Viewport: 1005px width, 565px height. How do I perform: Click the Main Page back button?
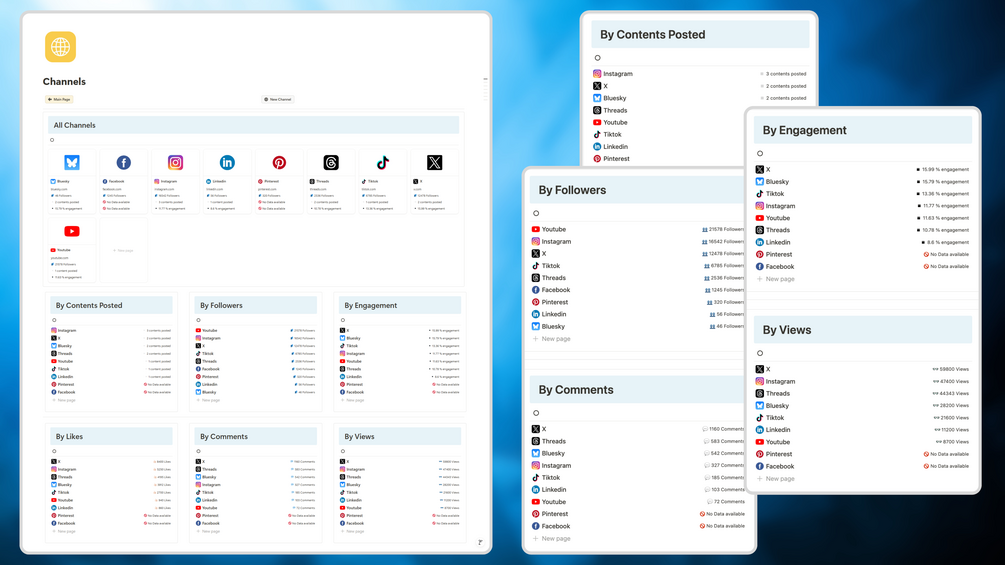point(59,99)
